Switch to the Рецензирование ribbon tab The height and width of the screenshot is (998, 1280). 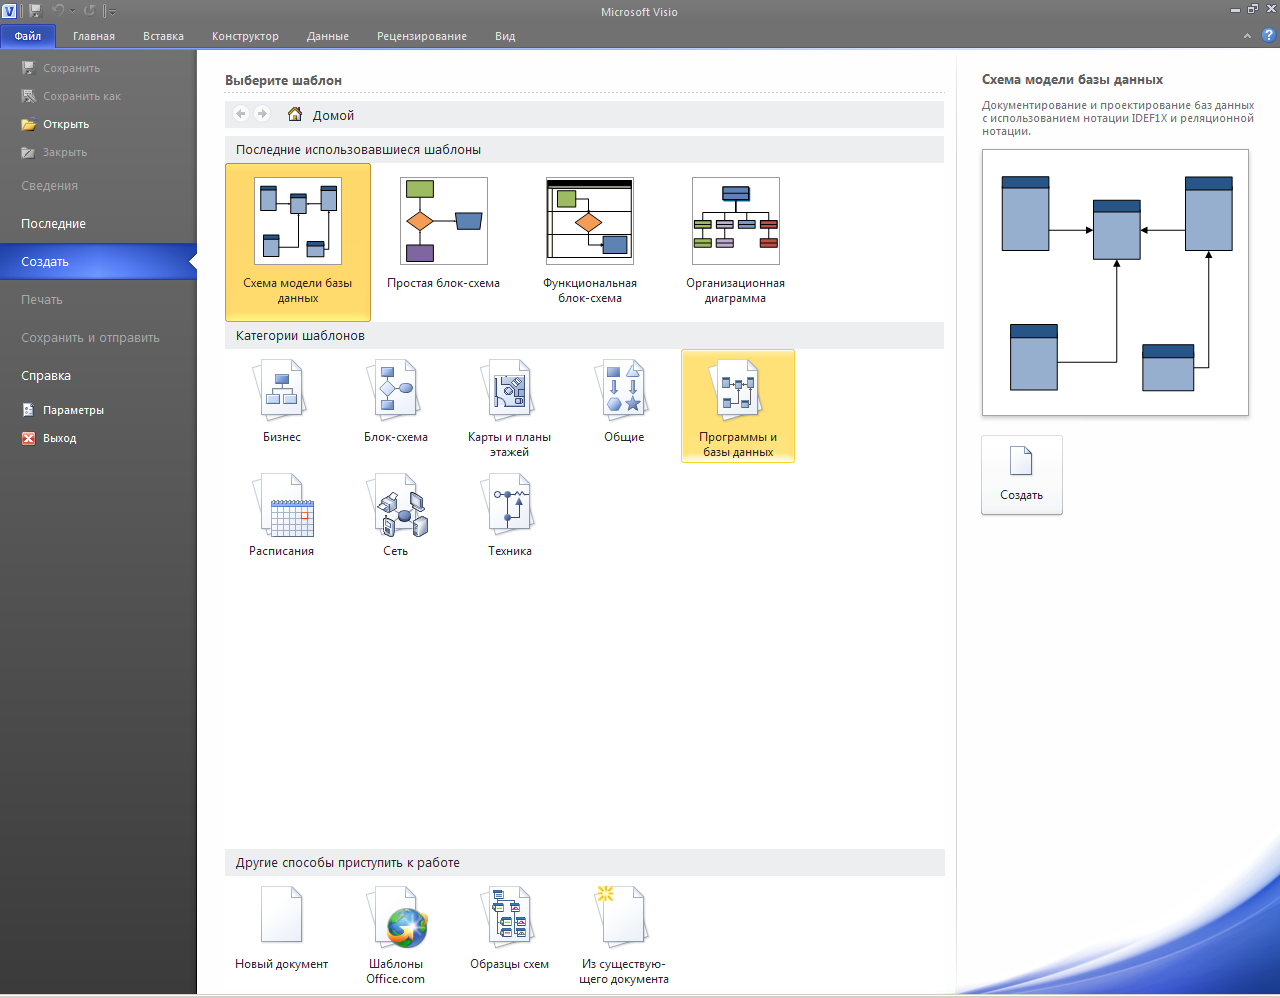point(422,36)
